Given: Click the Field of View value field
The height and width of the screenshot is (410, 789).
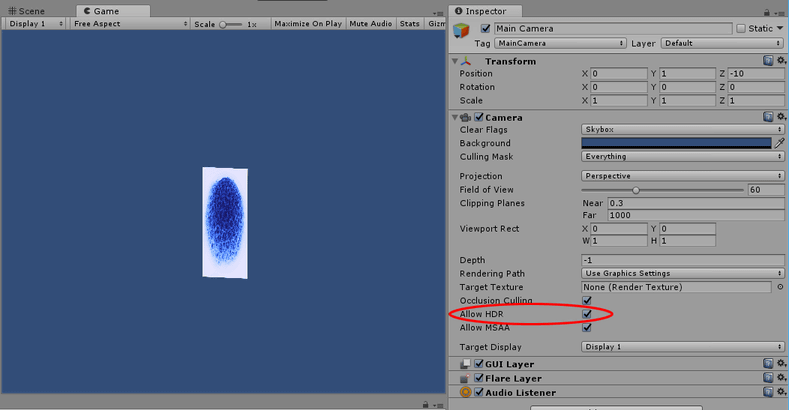Looking at the screenshot, I should 766,190.
